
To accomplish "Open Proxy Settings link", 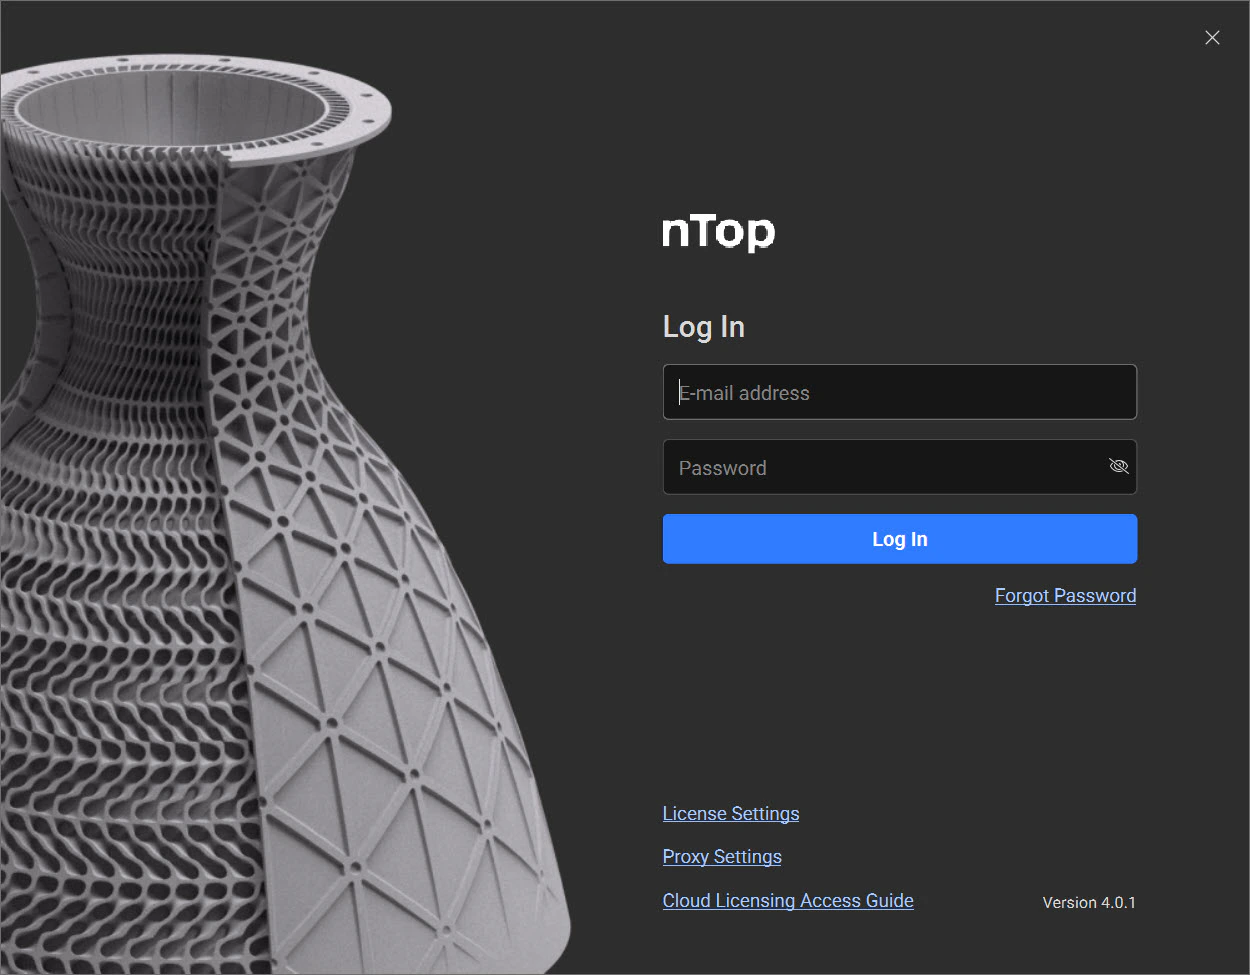I will (x=722, y=857).
